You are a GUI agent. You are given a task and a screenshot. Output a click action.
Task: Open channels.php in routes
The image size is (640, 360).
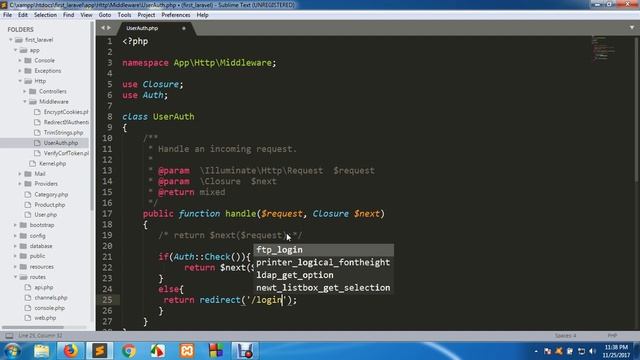pos(51,298)
